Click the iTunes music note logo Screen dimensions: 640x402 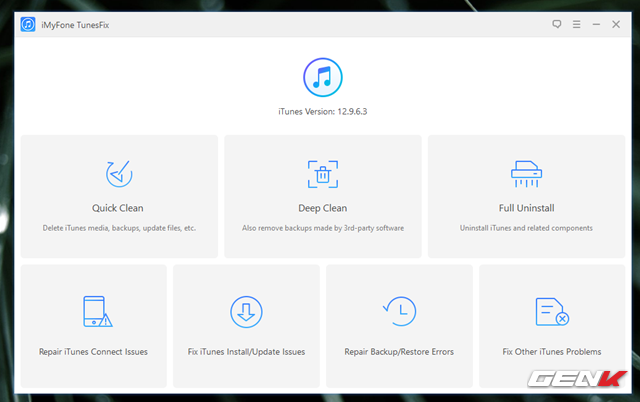323,77
